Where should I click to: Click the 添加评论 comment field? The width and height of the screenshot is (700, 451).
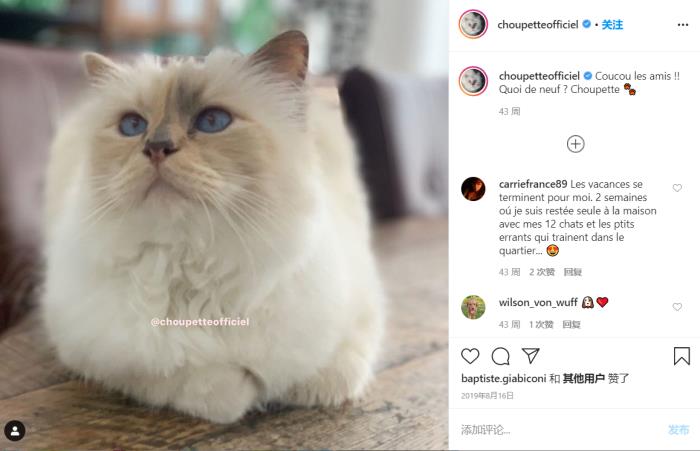pos(558,430)
